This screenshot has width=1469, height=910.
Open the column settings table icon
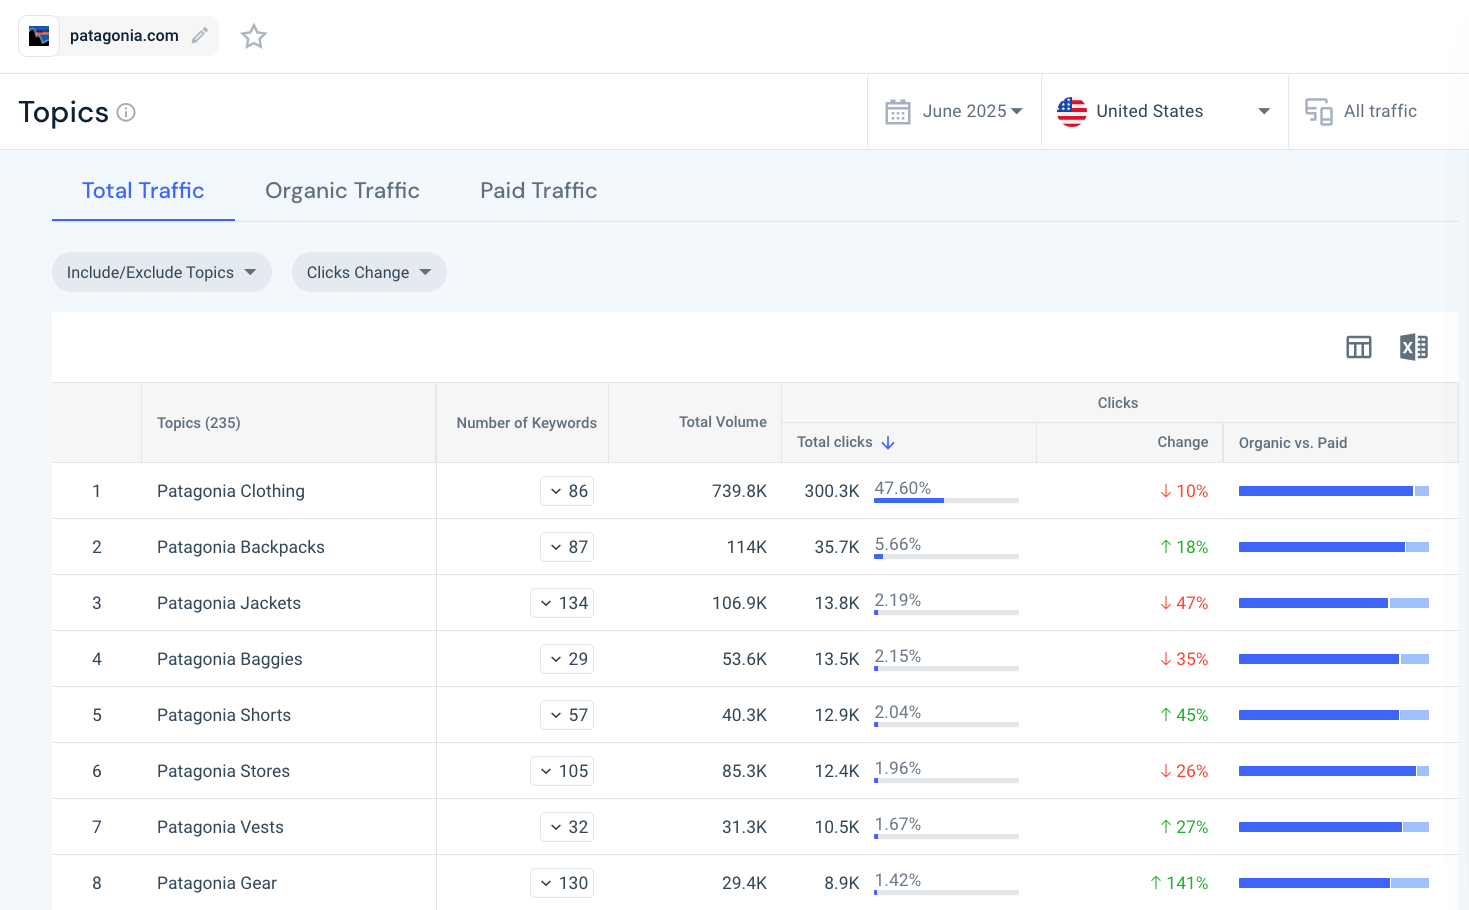point(1359,347)
